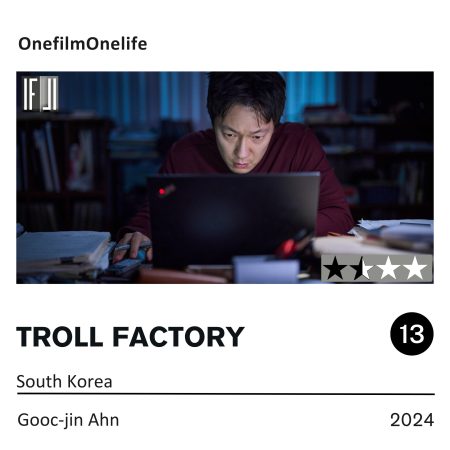Screen dimensions: 450x450
Task: Click the pile of papers at right of desk
Action: coord(393,233)
